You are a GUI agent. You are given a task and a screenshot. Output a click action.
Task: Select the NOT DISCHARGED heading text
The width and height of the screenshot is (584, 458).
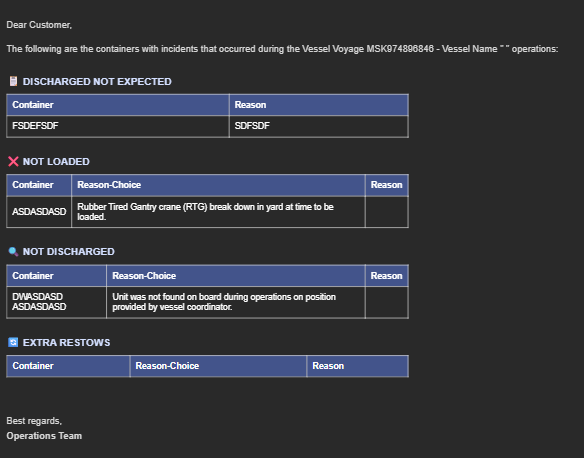coord(69,252)
